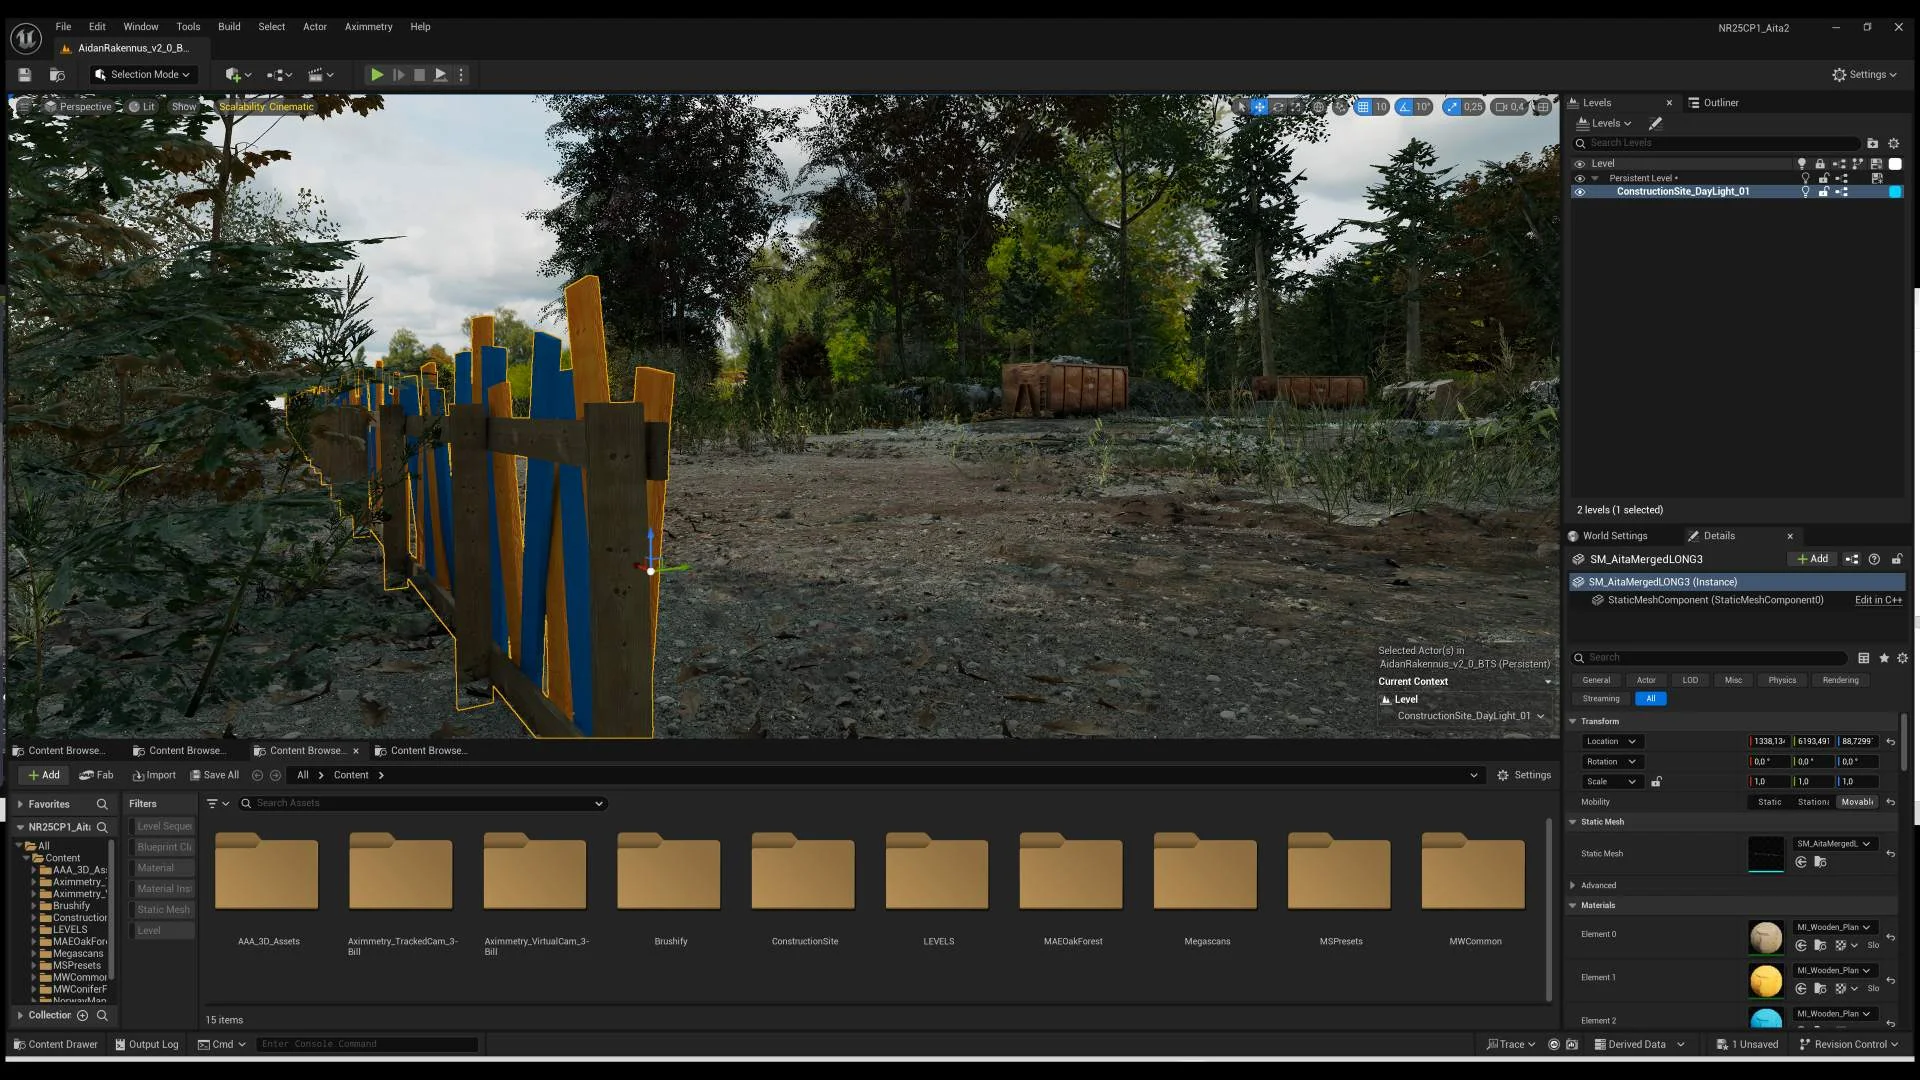Screen dimensions: 1920x1080
Task: Click add level folder icon beside Search Levels
Action: 1872,143
